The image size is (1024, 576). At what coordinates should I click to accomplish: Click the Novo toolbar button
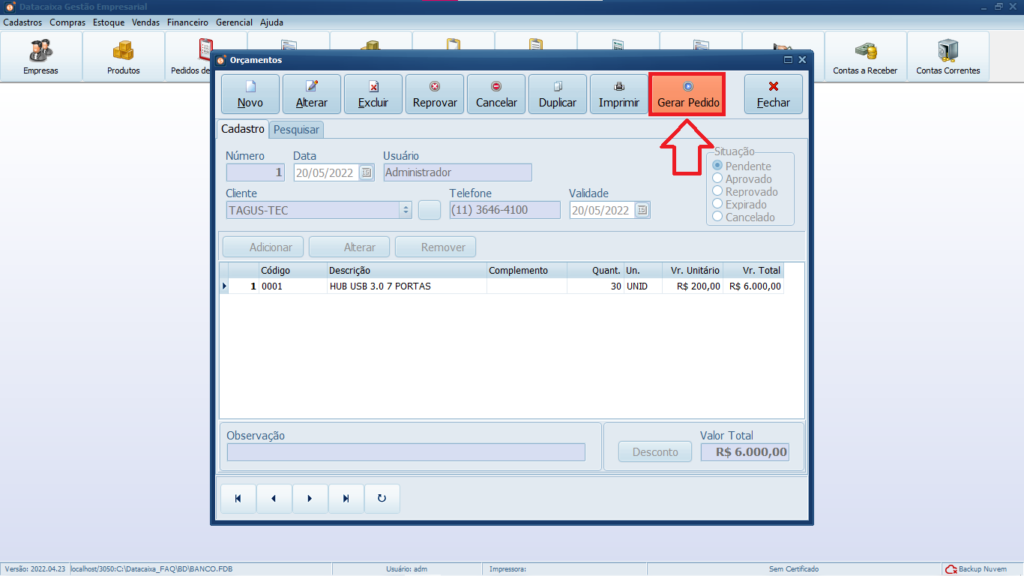point(250,94)
